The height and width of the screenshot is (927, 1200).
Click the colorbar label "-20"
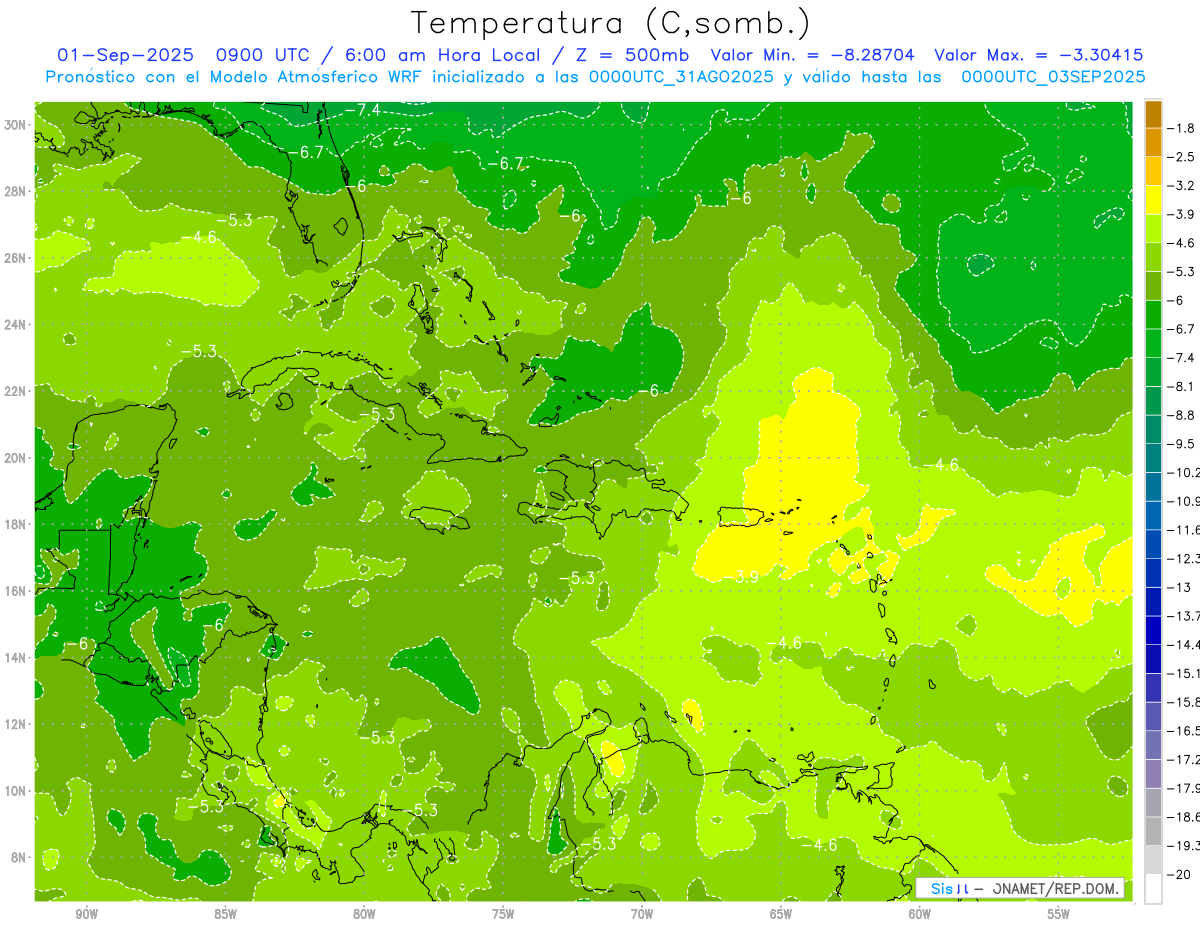(1179, 875)
